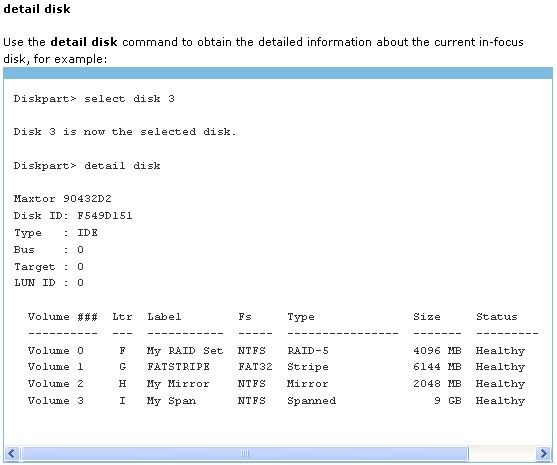Click the 'Ltr' column header

click(x=122, y=317)
